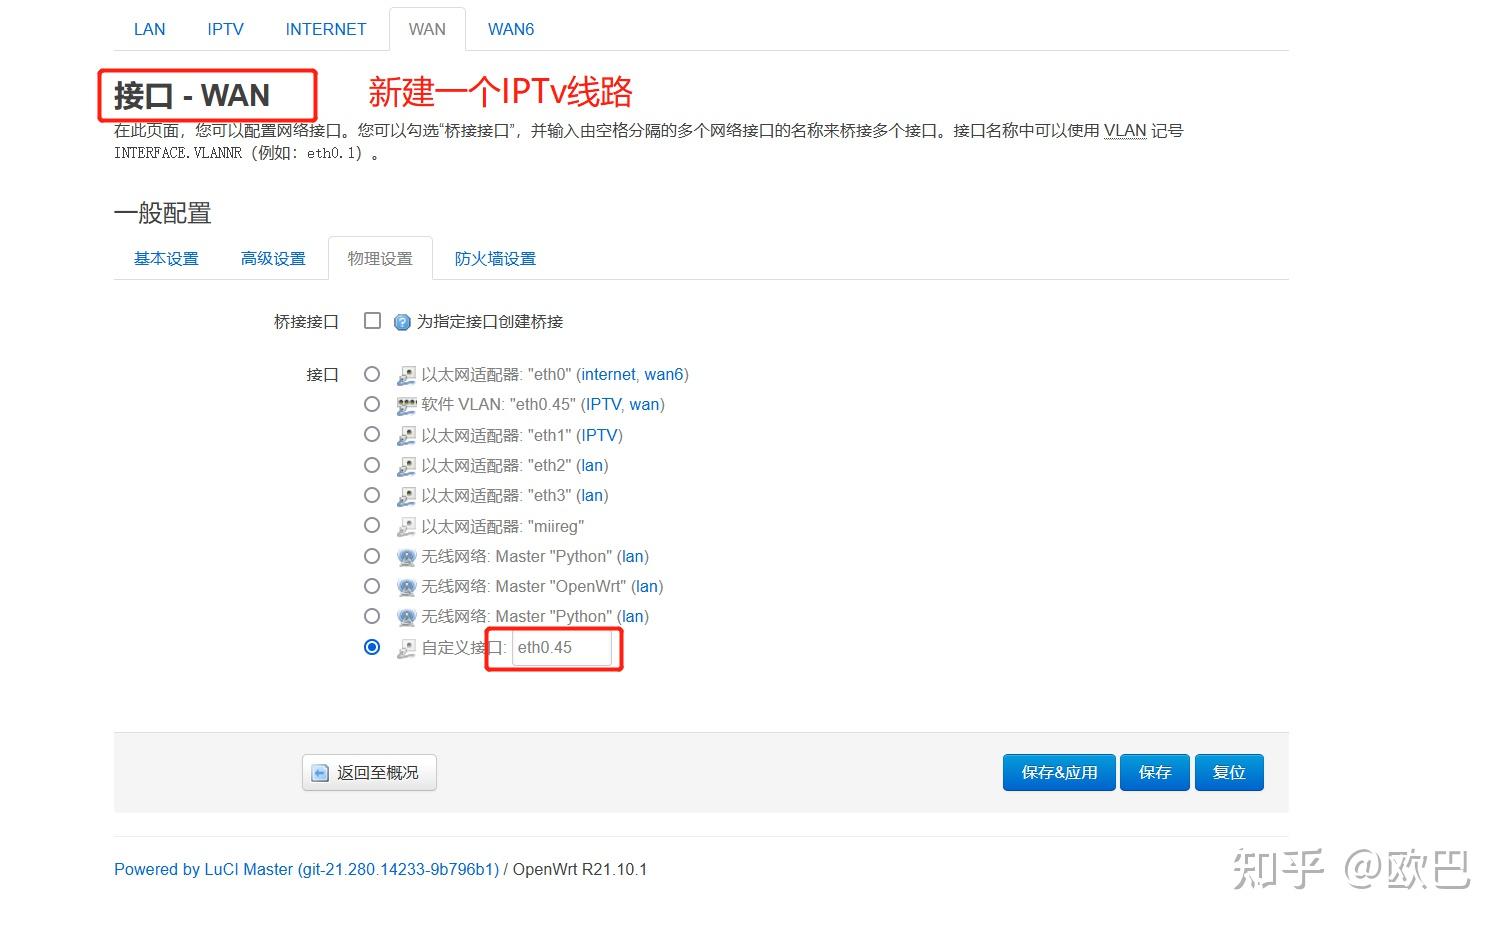This screenshot has height=932, width=1510.
Task: Click the Ethernet adapter icon beside eth1 (IPTV)
Action: (x=406, y=435)
